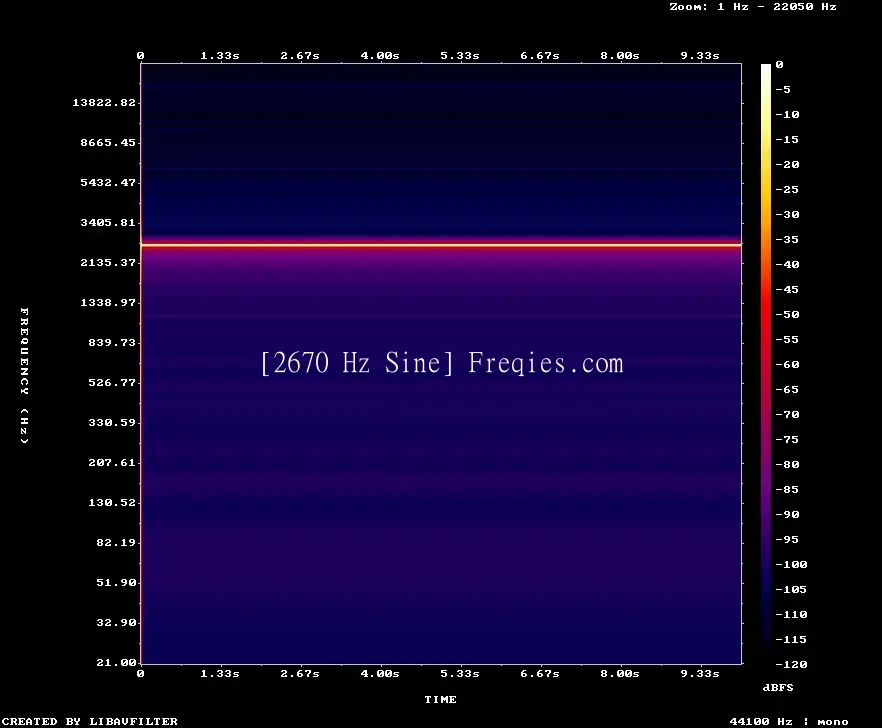Click the -90 value on dBFS scale
882x728 pixels.
click(787, 514)
